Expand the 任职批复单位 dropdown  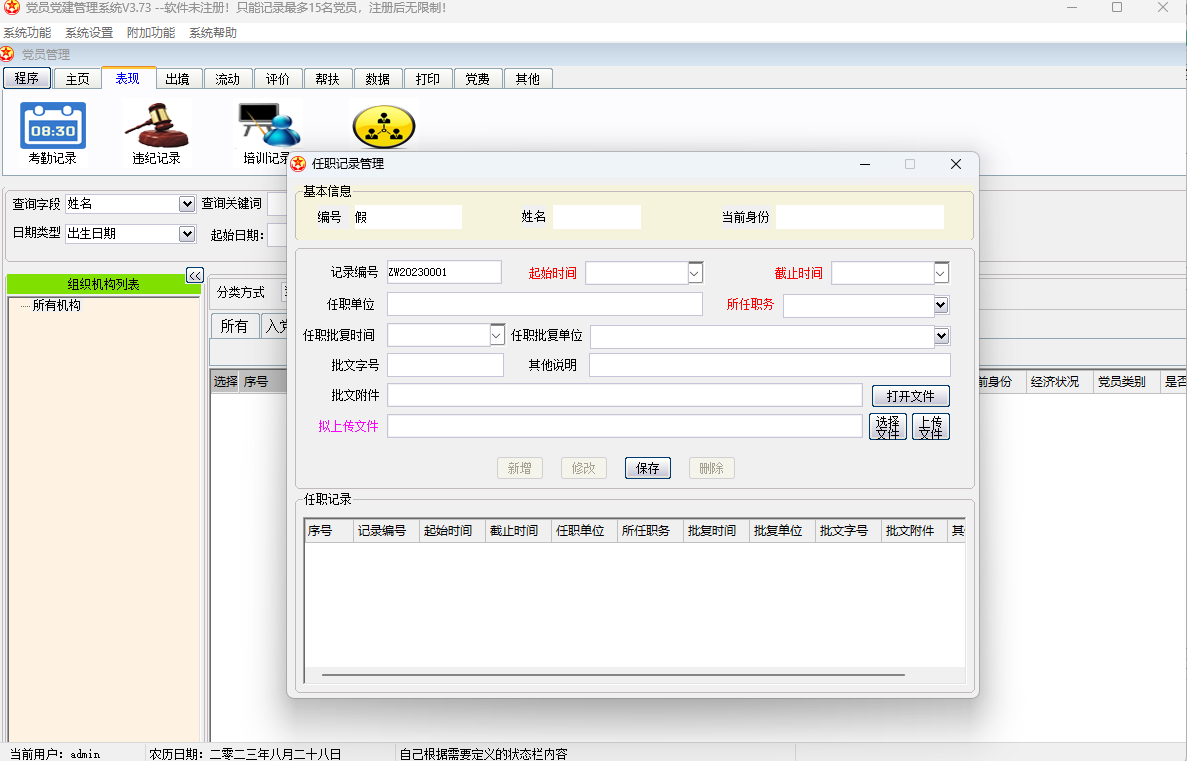(x=941, y=335)
